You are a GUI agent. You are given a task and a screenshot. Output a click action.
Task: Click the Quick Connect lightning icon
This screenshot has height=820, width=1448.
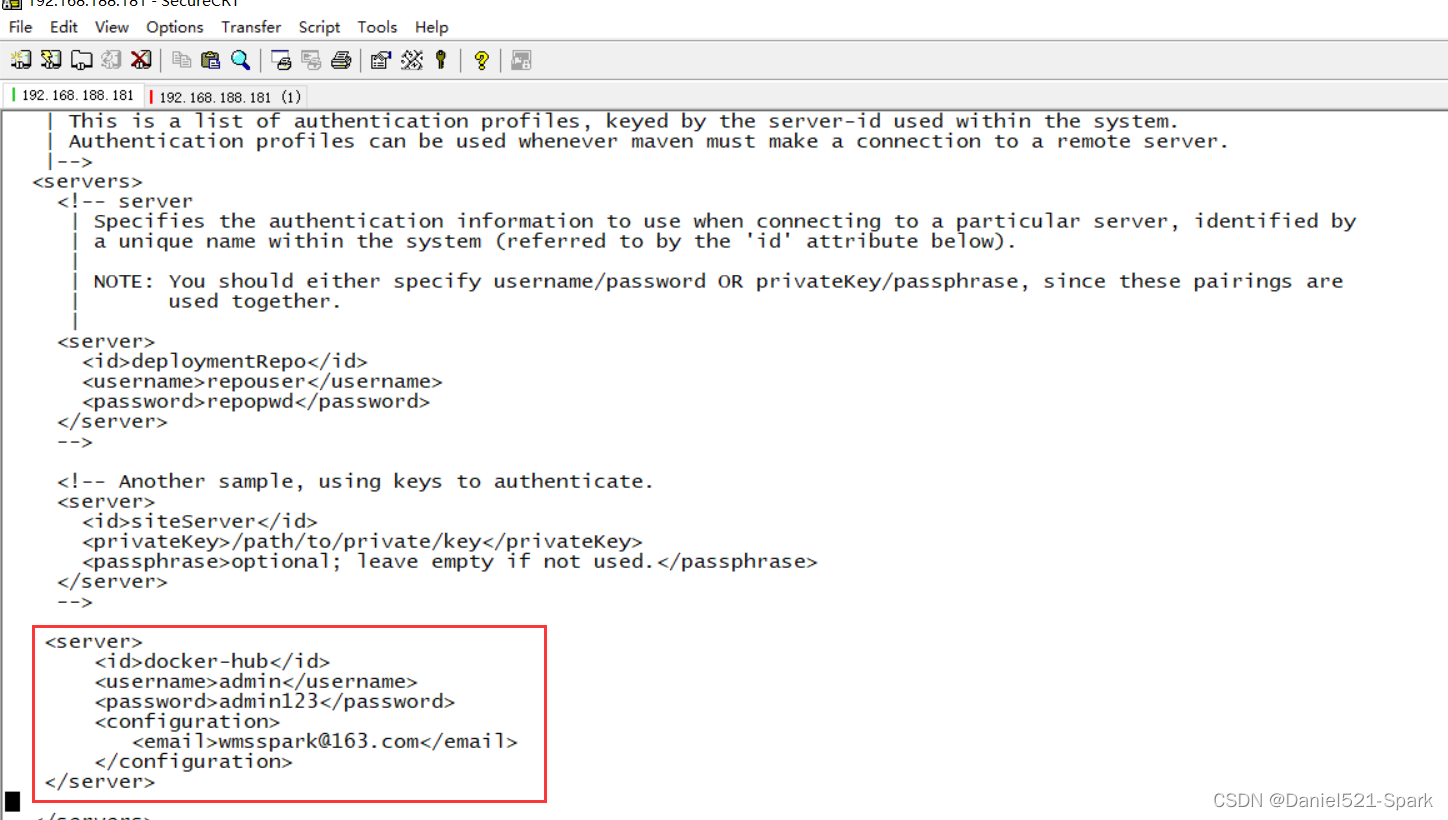pos(51,60)
